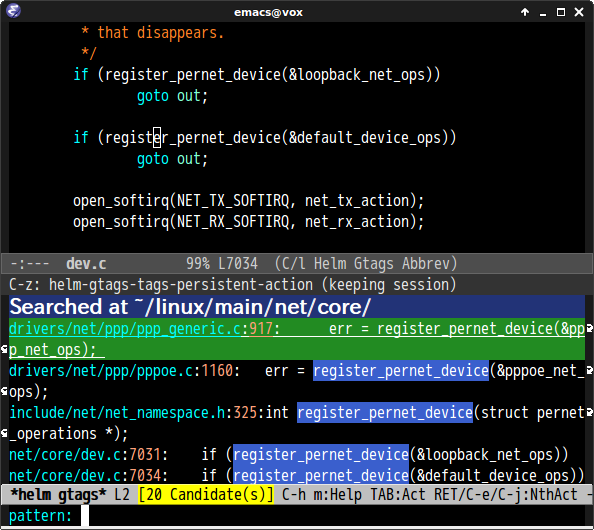Image resolution: width=594 pixels, height=530 pixels.
Task: Select the drivers/net/ppp/ppp_generic.c:917 candidate
Action: [x=297, y=339]
